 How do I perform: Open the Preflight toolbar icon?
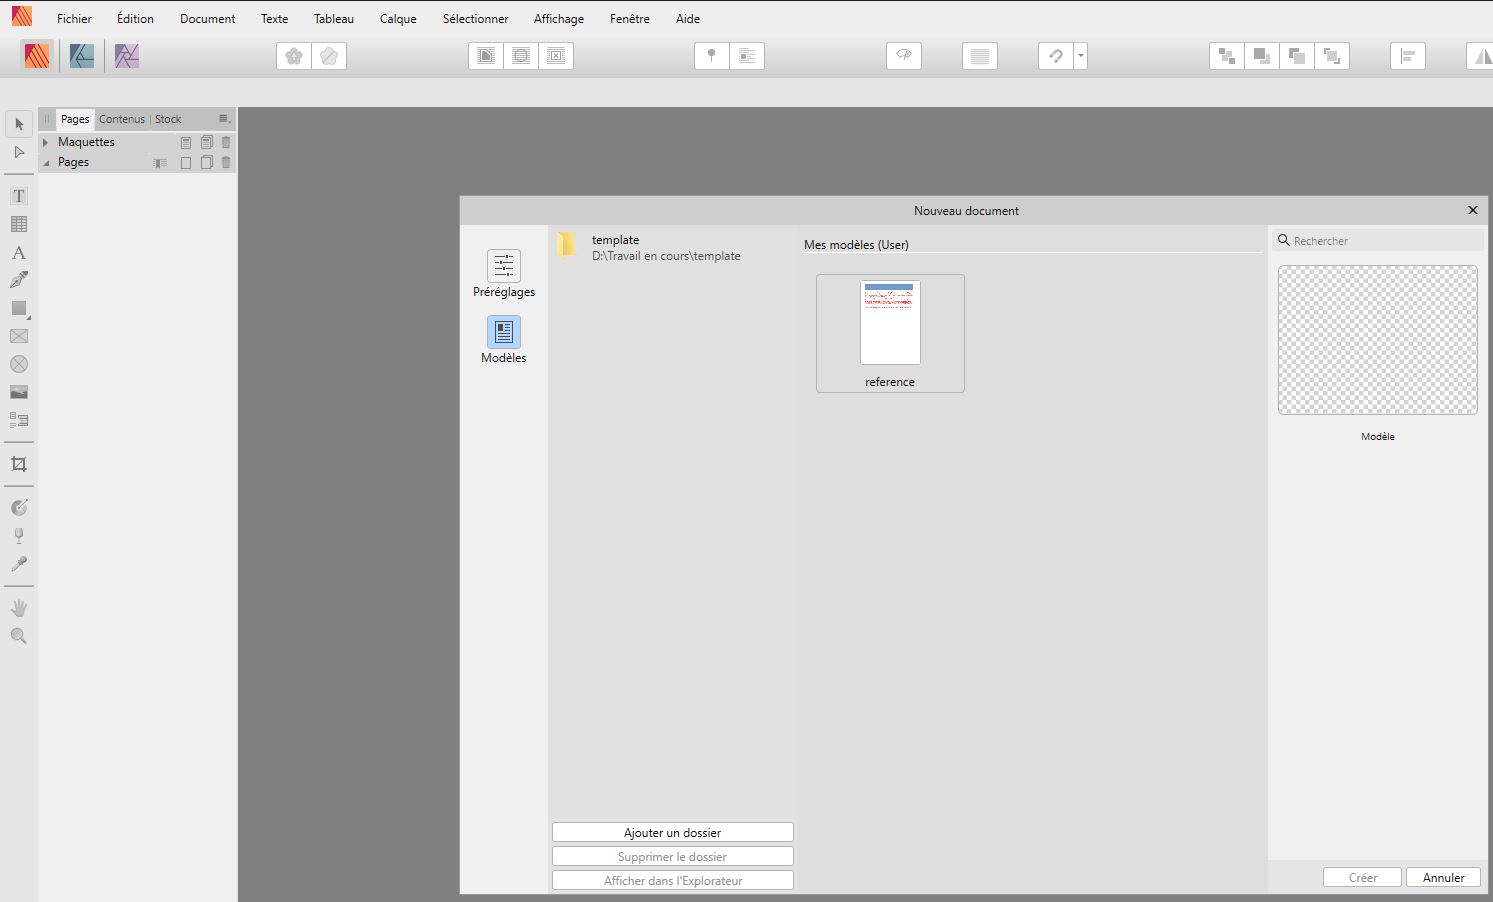[904, 56]
